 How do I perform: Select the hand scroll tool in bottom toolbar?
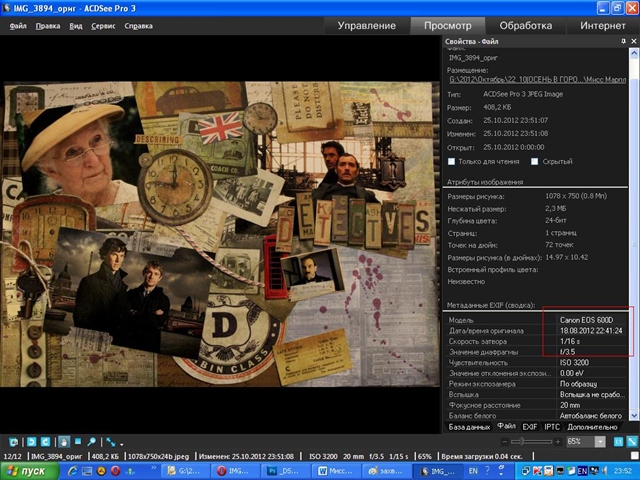pyautogui.click(x=64, y=441)
